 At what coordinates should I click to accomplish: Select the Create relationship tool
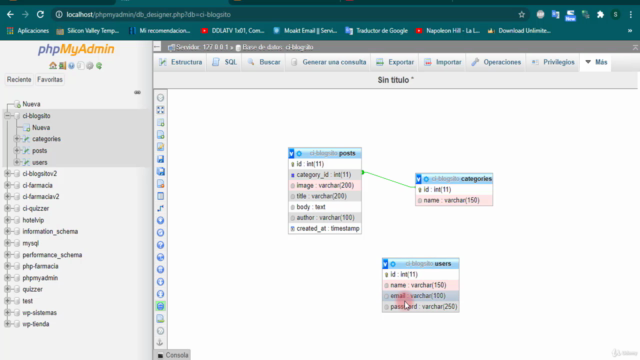click(160, 208)
